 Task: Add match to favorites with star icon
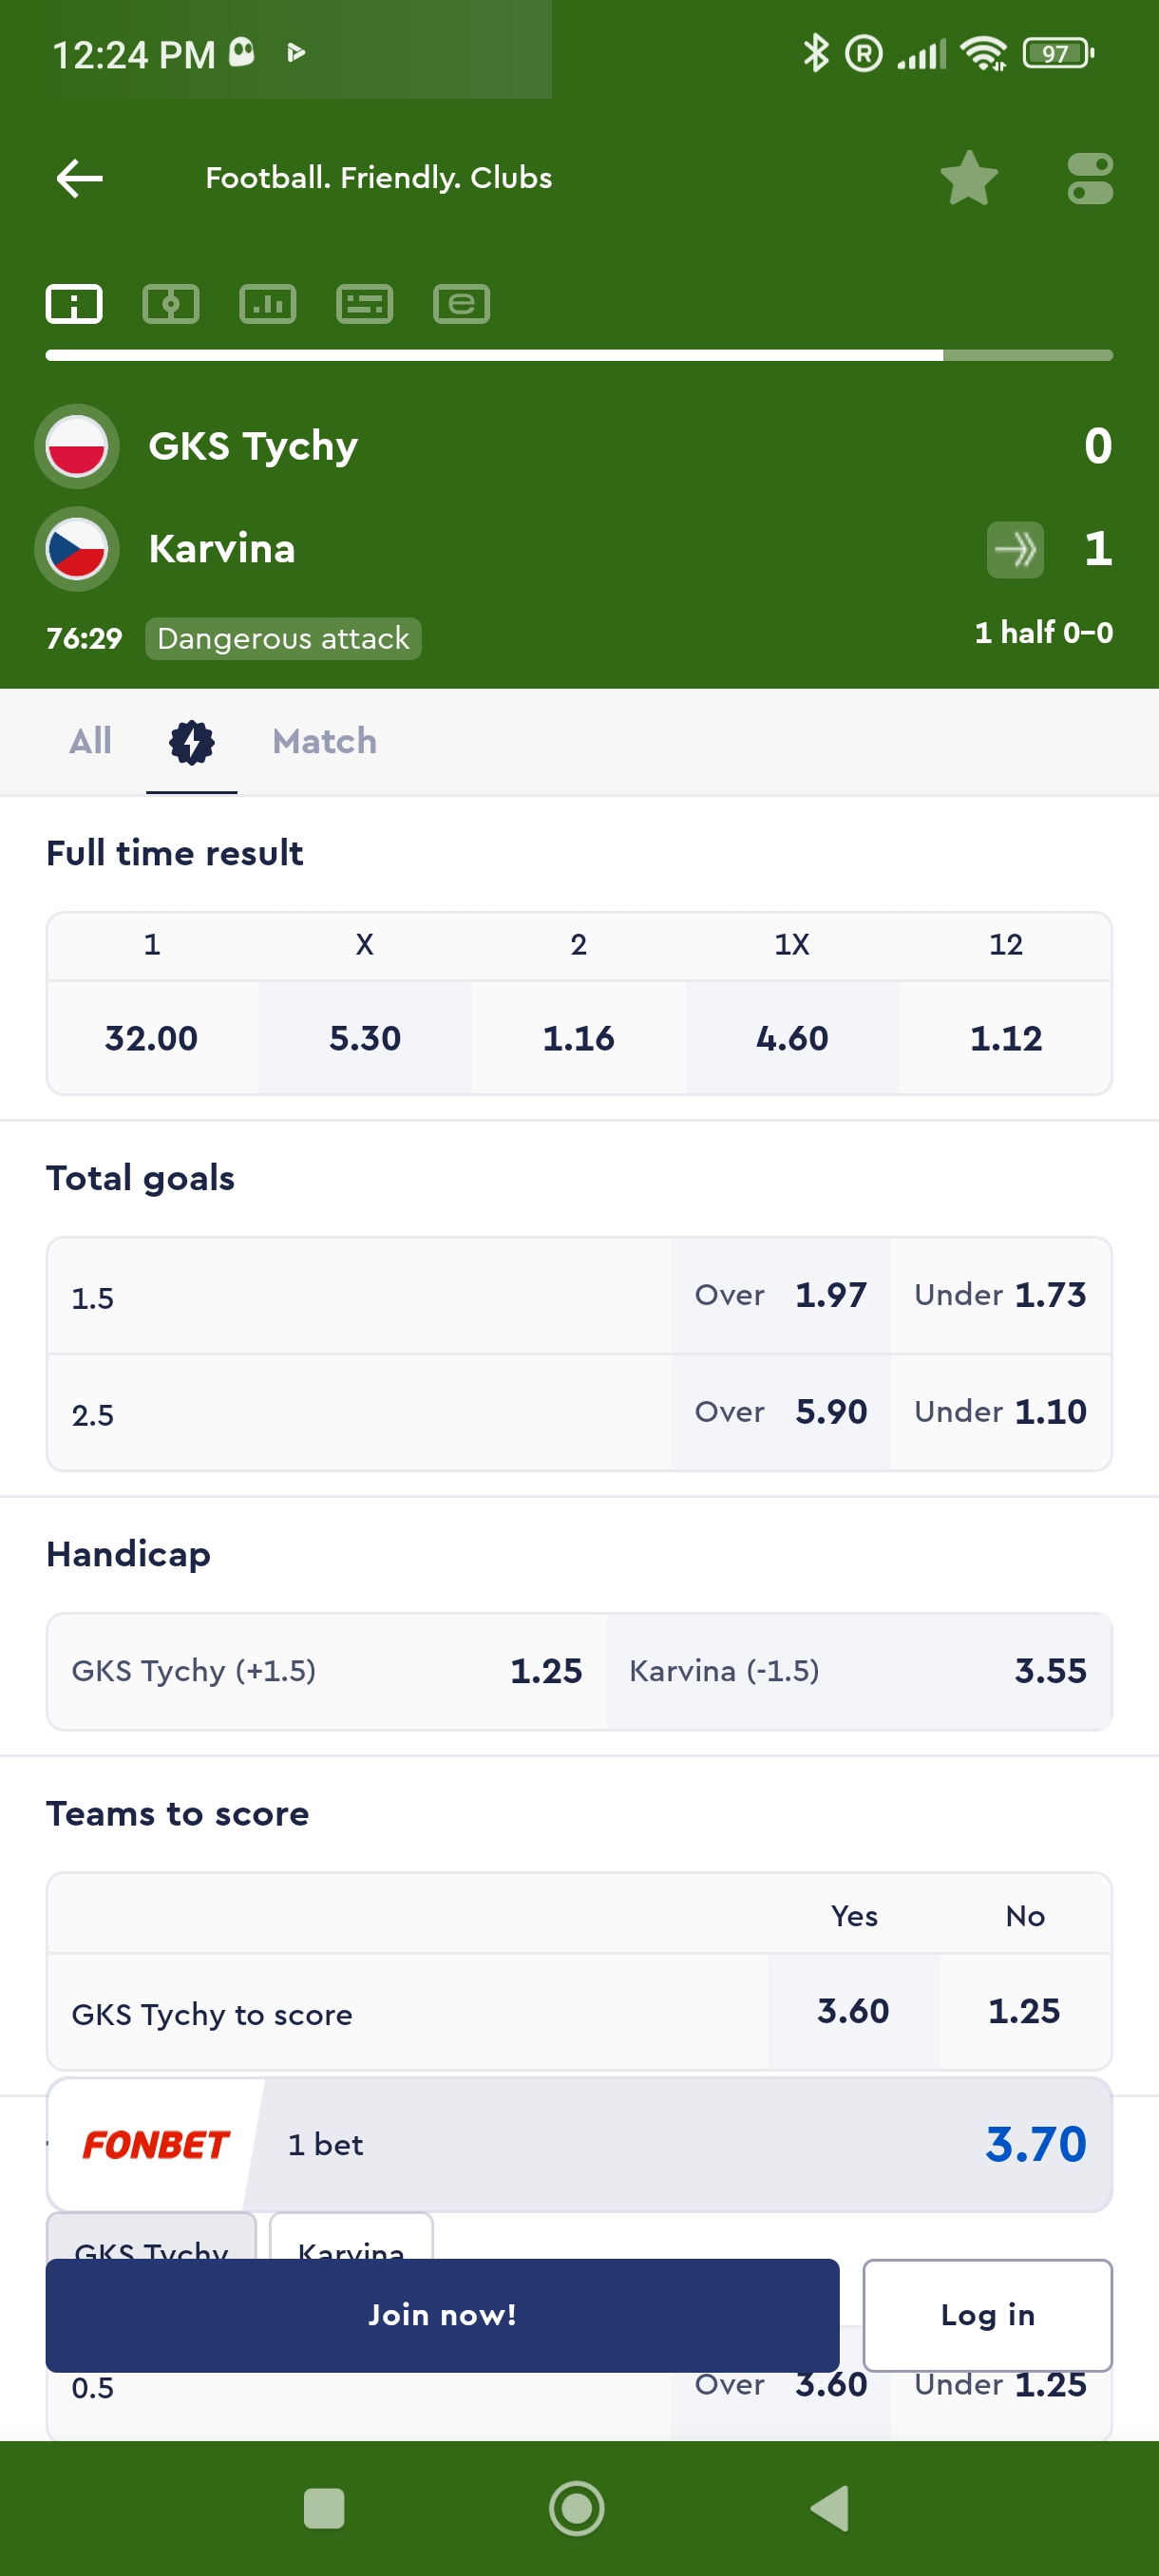[x=968, y=179]
